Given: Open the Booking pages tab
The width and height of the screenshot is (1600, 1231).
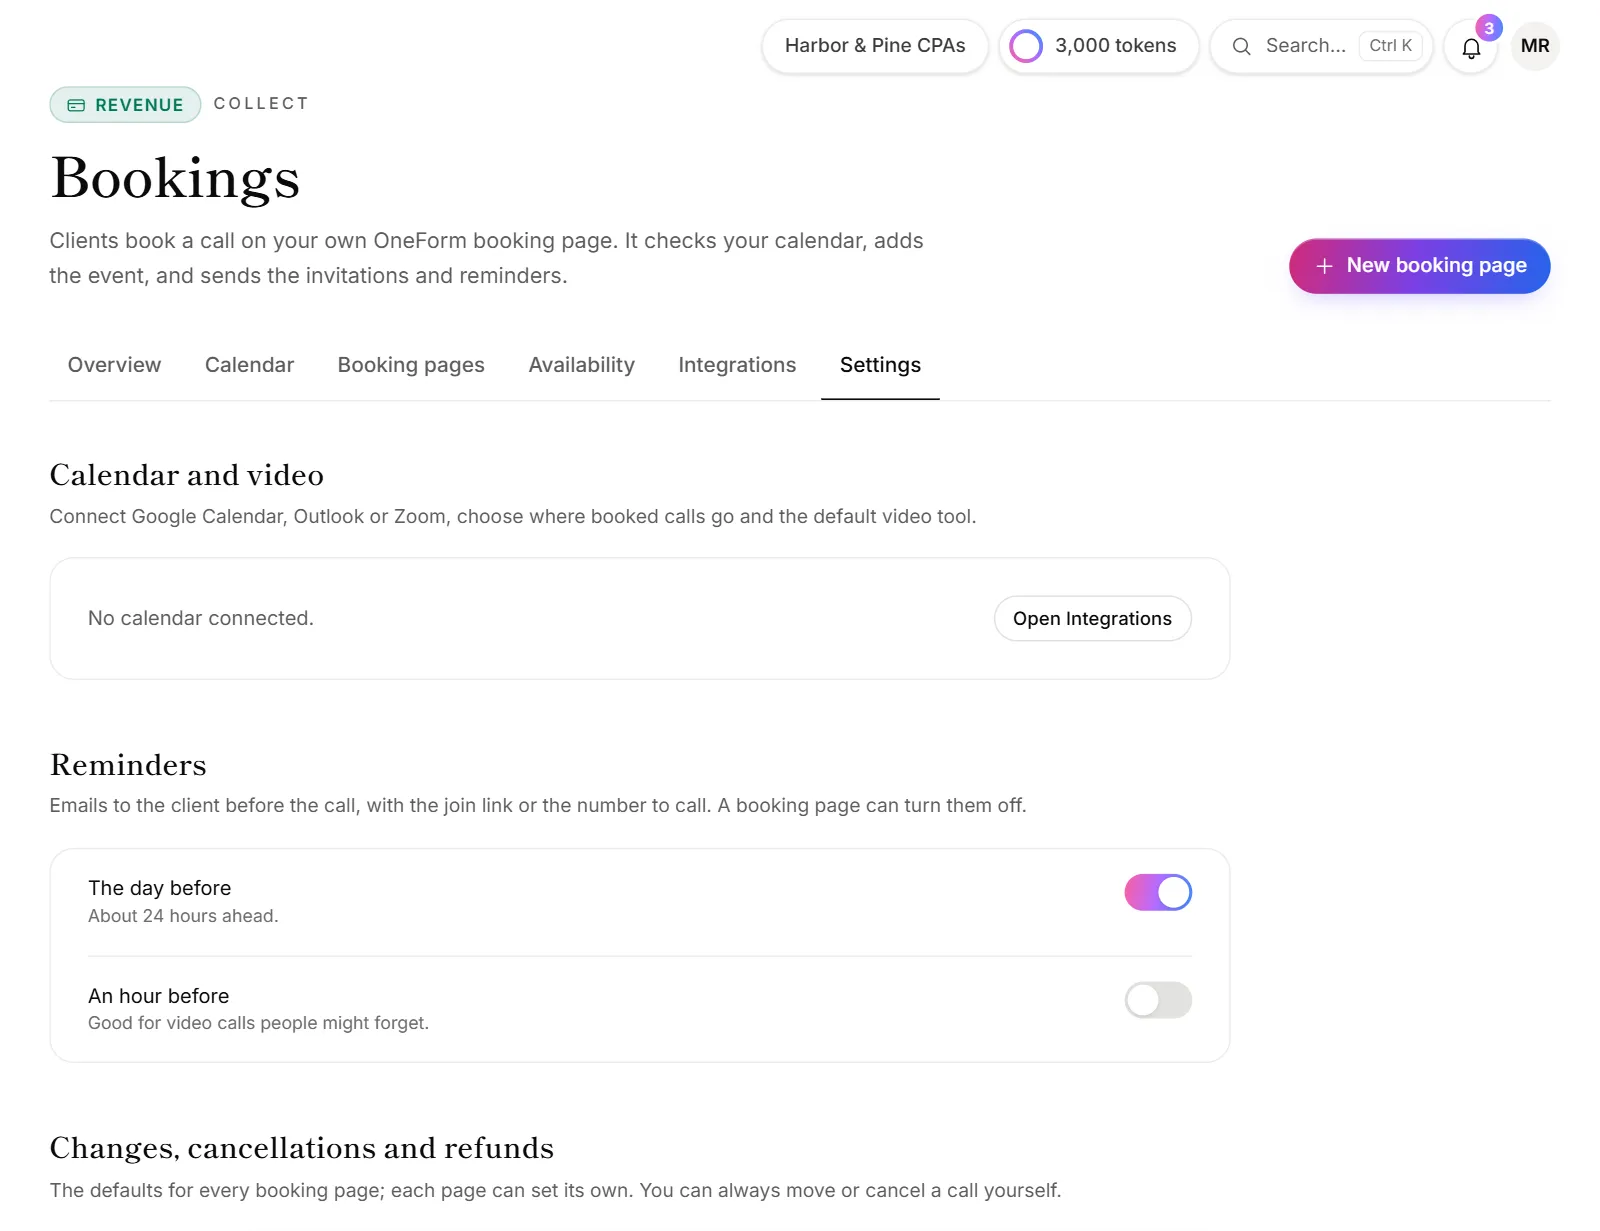Looking at the screenshot, I should coord(411,365).
